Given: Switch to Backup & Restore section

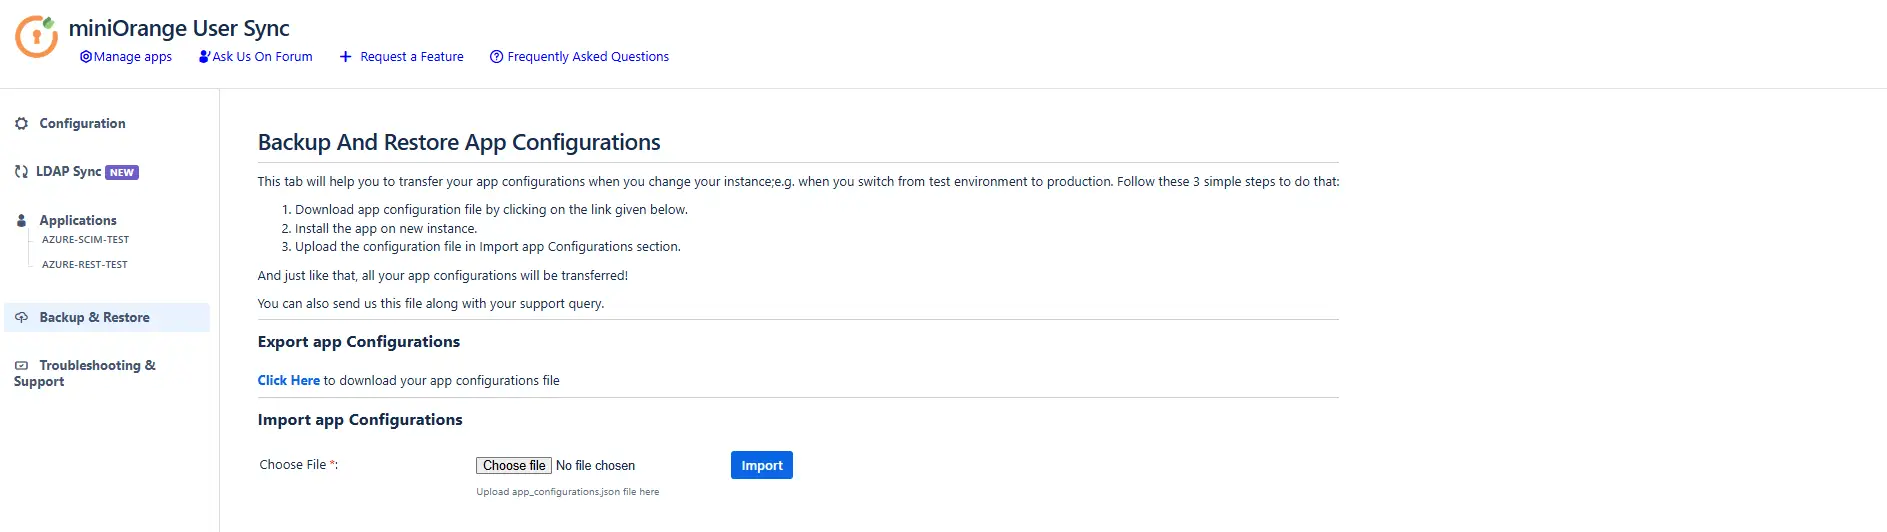Looking at the screenshot, I should coord(107,317).
